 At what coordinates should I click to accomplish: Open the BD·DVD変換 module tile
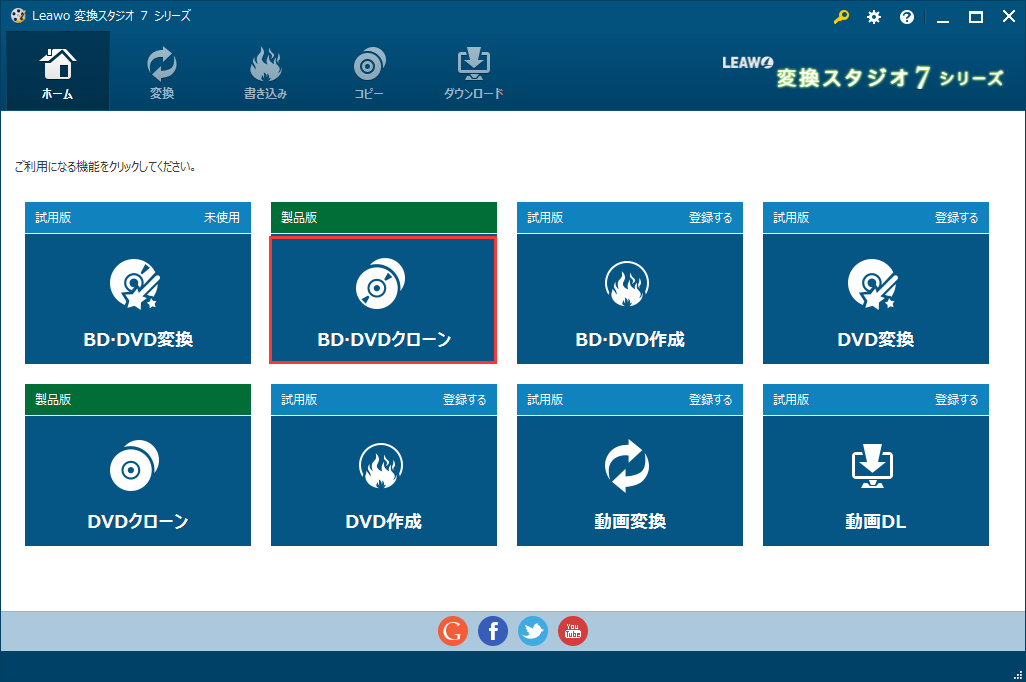point(138,299)
